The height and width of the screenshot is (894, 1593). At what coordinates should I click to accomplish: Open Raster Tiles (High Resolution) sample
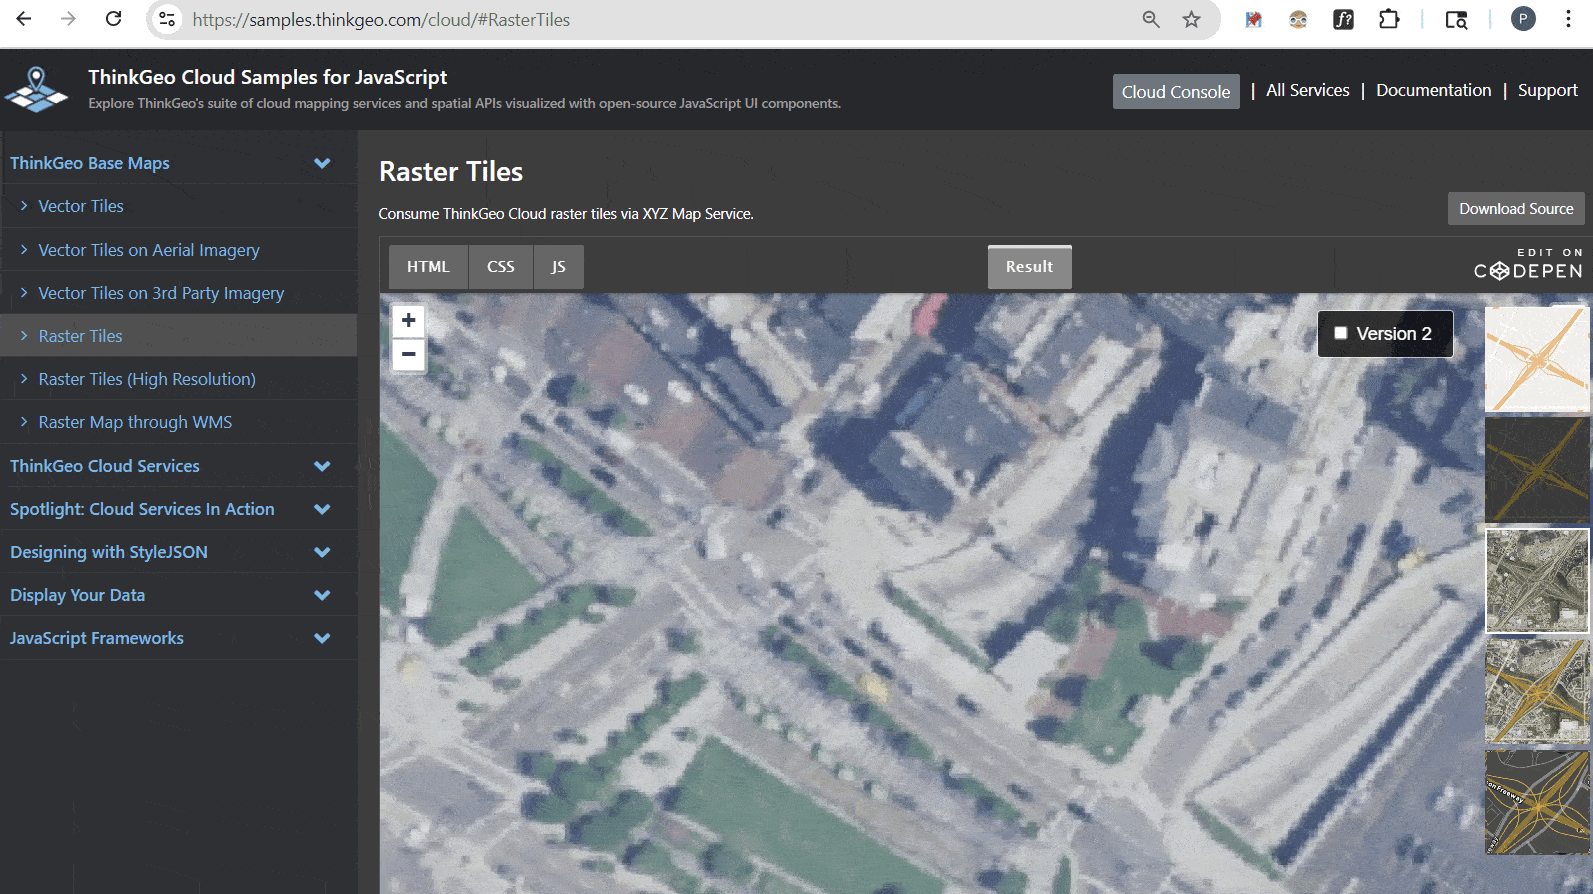147,379
